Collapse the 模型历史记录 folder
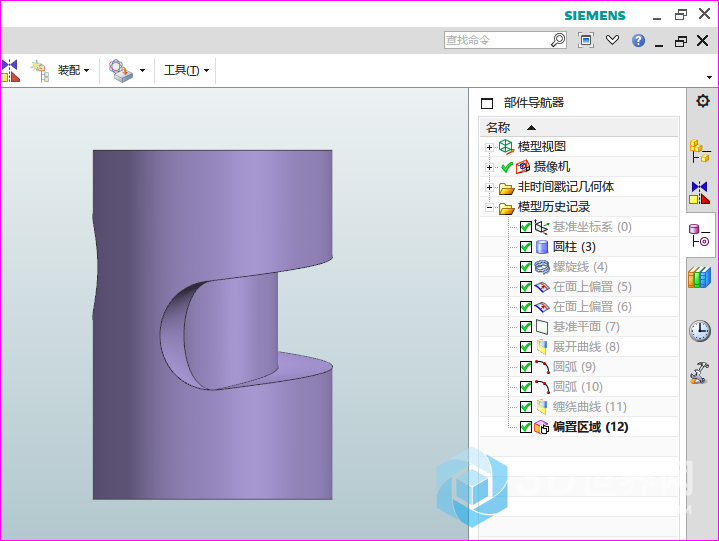Viewport: 719px width, 541px height. [489, 207]
